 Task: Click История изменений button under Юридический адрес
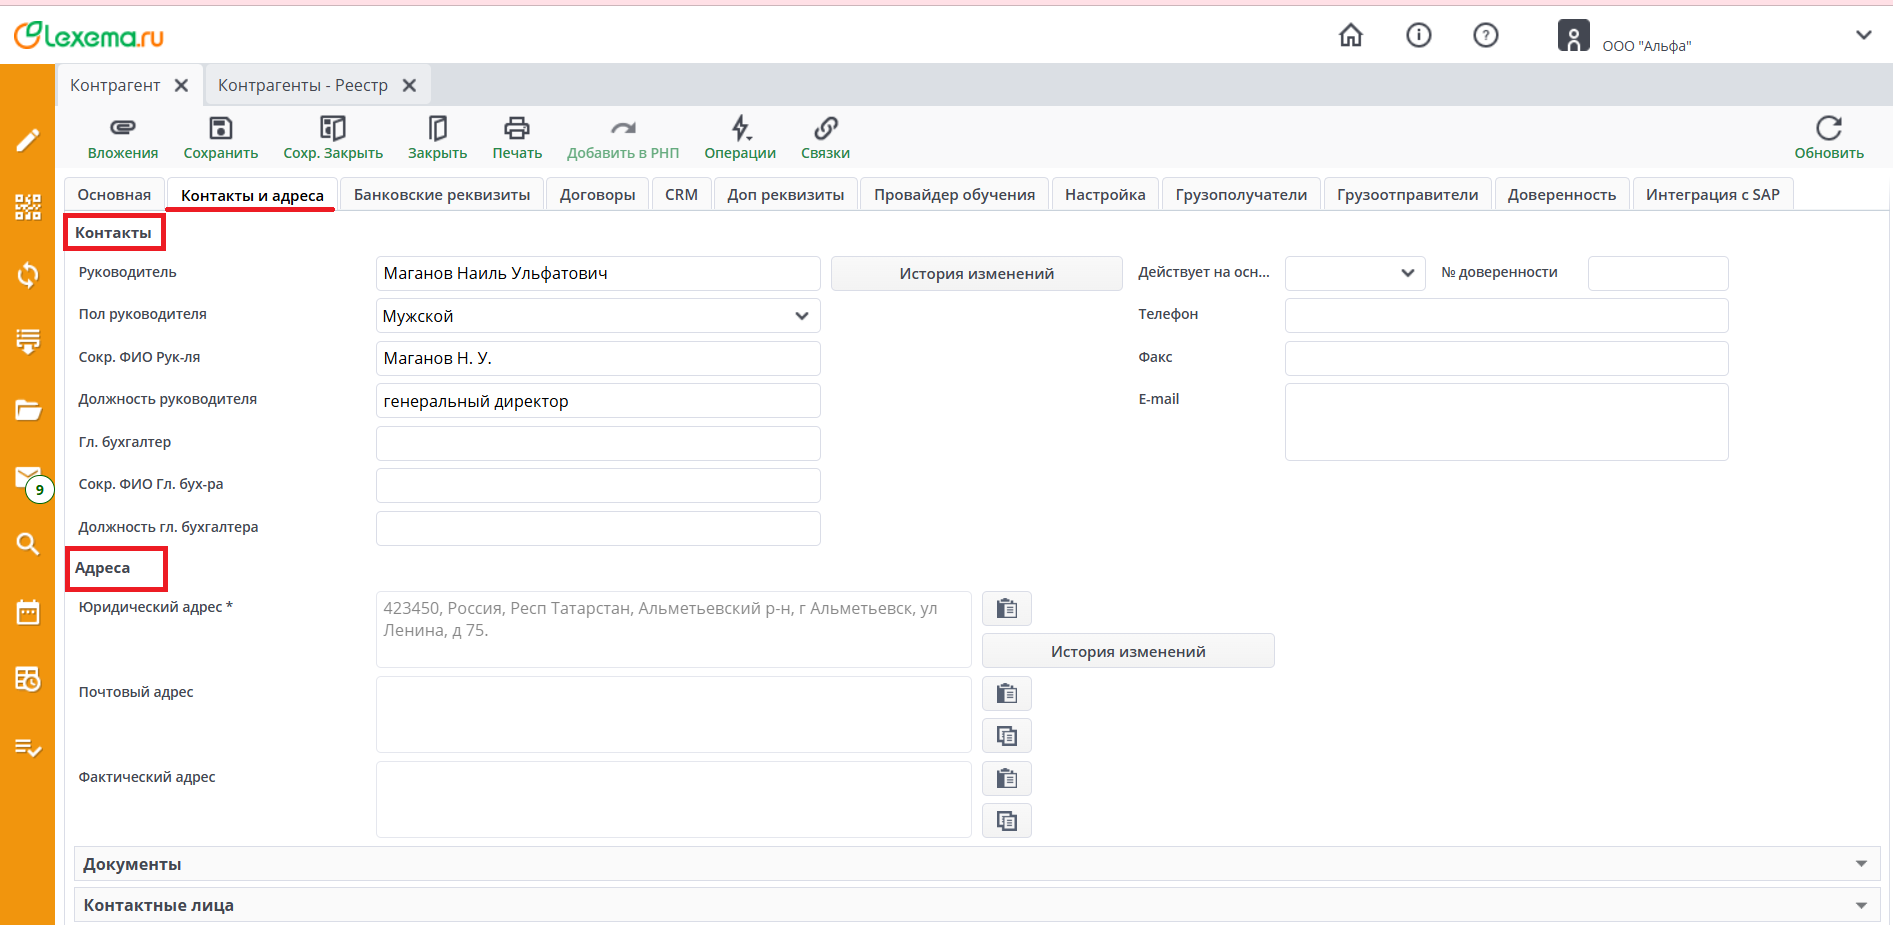tap(1127, 651)
